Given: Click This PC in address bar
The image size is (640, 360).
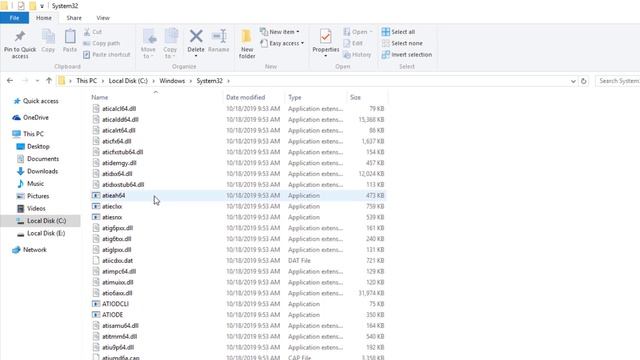Looking at the screenshot, I should click(x=87, y=81).
